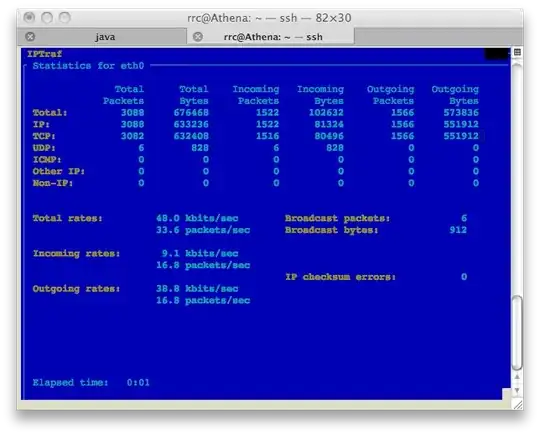540x435 pixels.
Task: Click the '48.0 kbits/sec' total rate
Action: click(x=197, y=218)
